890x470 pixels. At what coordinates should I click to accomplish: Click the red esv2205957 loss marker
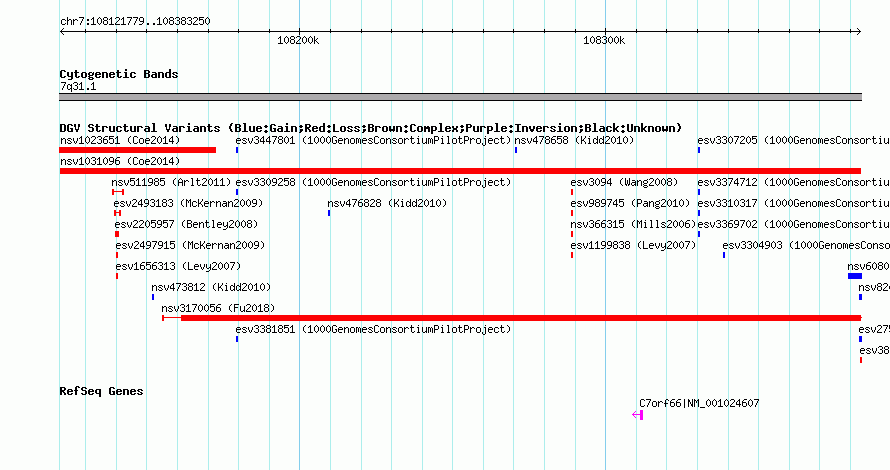coord(117,234)
